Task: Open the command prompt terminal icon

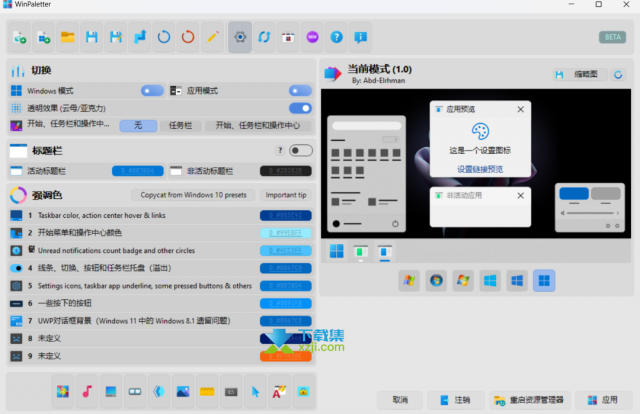Action: 231,392
